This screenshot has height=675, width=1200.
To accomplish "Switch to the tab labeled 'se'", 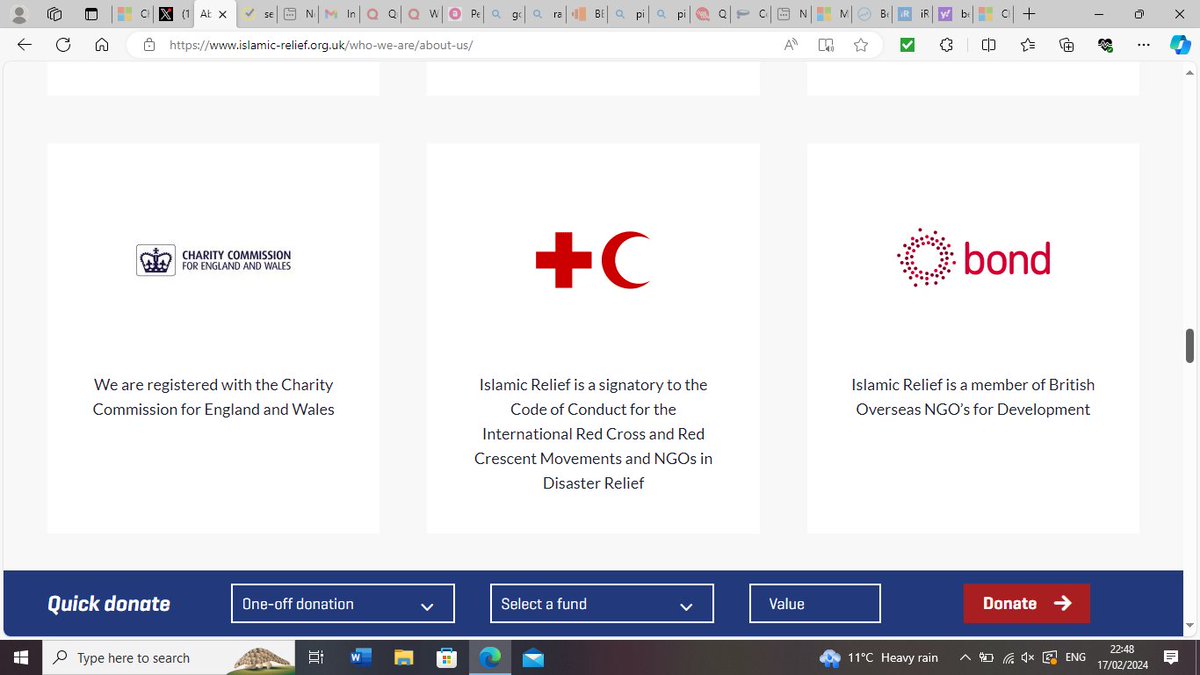I will click(x=258, y=15).
